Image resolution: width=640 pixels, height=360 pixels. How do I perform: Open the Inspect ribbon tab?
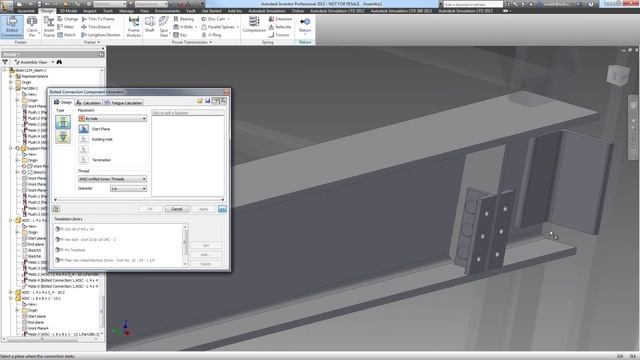[90, 11]
